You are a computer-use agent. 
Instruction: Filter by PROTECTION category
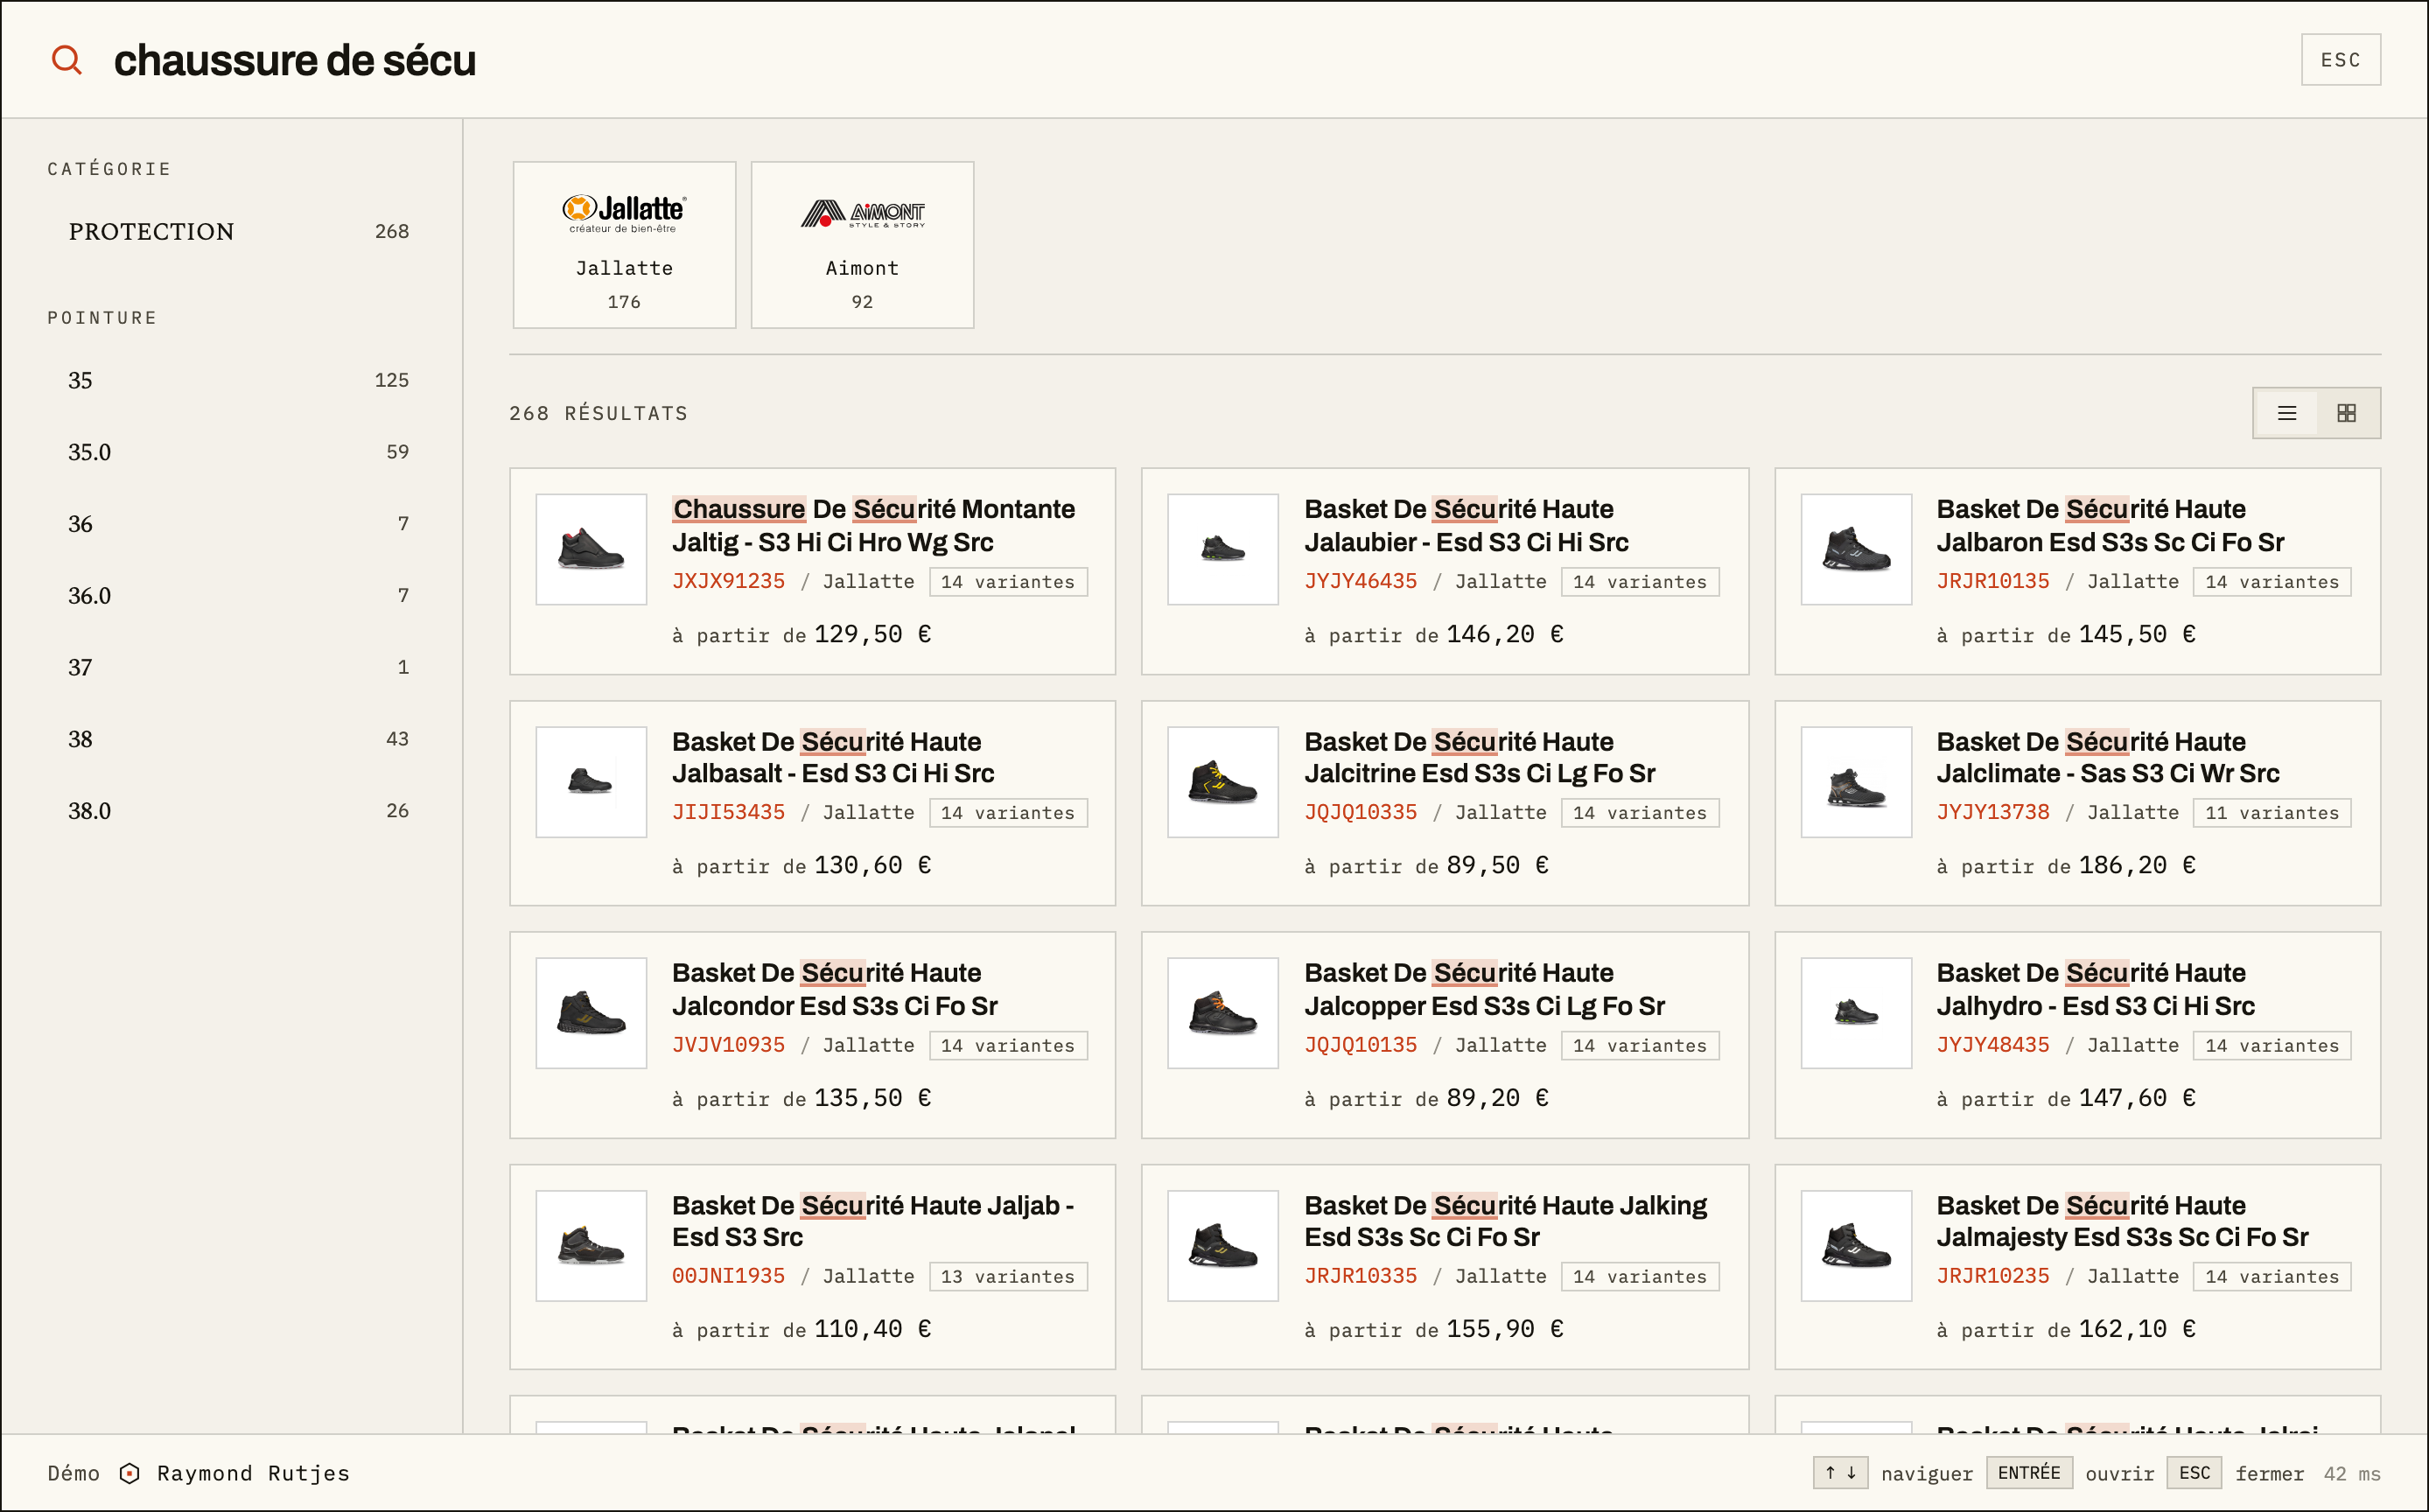[x=238, y=231]
